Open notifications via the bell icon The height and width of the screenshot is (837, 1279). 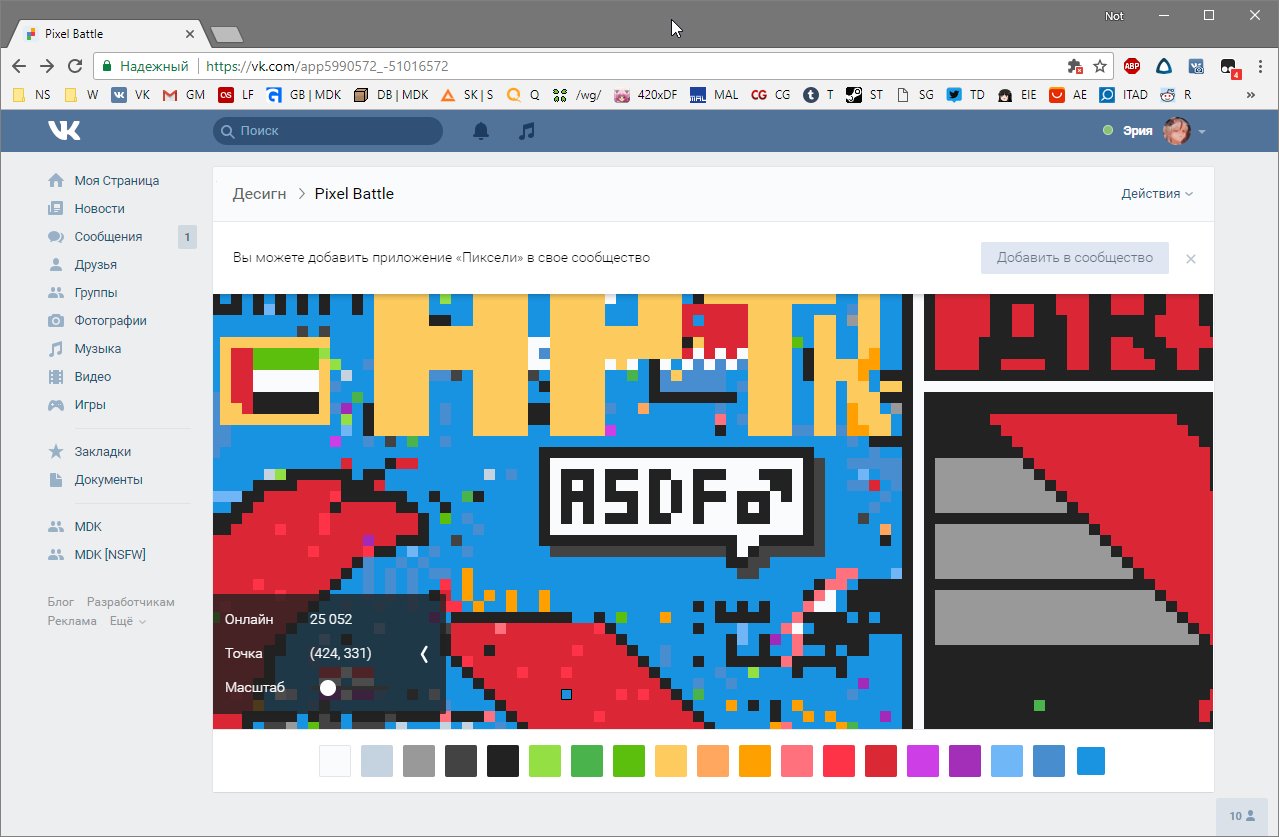tap(480, 130)
